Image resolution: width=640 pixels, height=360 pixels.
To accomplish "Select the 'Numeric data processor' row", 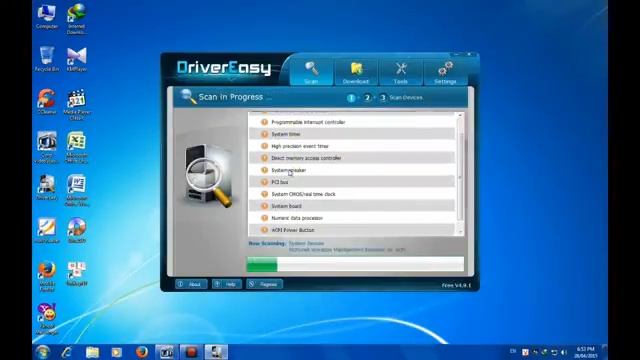I will [x=352, y=218].
